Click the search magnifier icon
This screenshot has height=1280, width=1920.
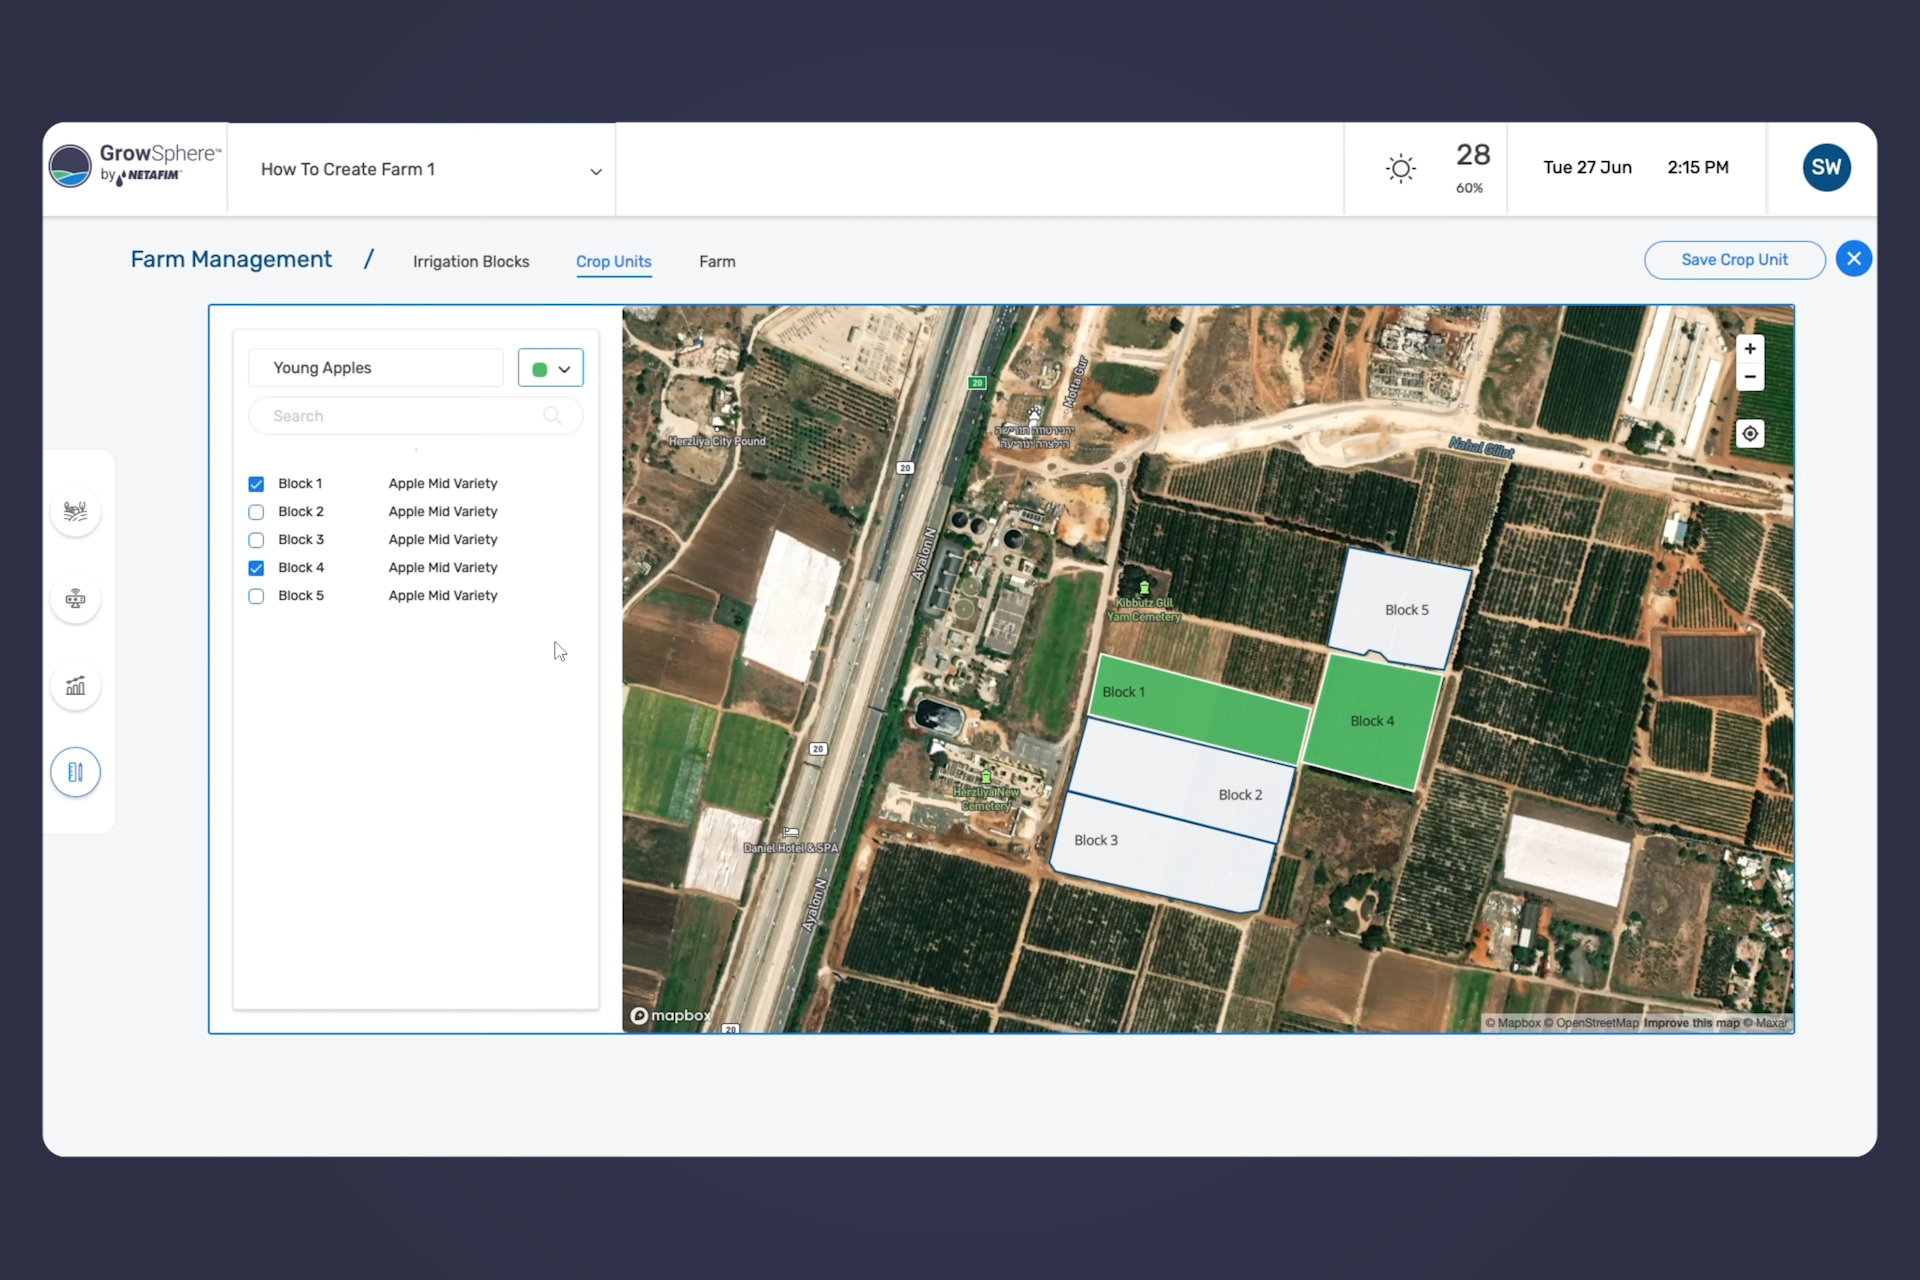point(552,416)
